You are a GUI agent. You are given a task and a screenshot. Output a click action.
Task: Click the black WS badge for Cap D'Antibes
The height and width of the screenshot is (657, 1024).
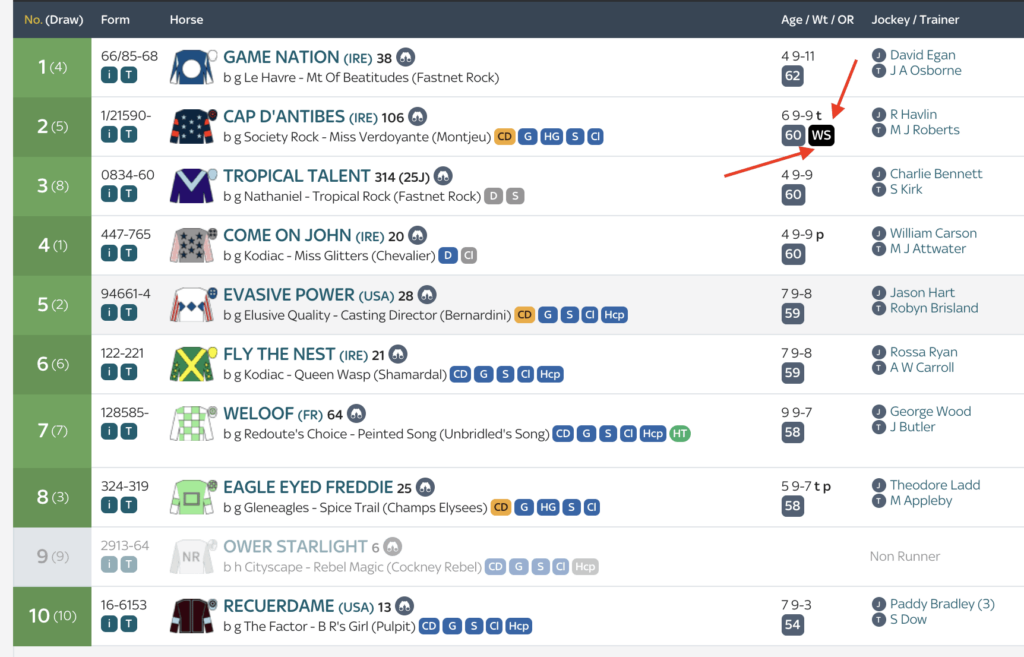coord(821,135)
